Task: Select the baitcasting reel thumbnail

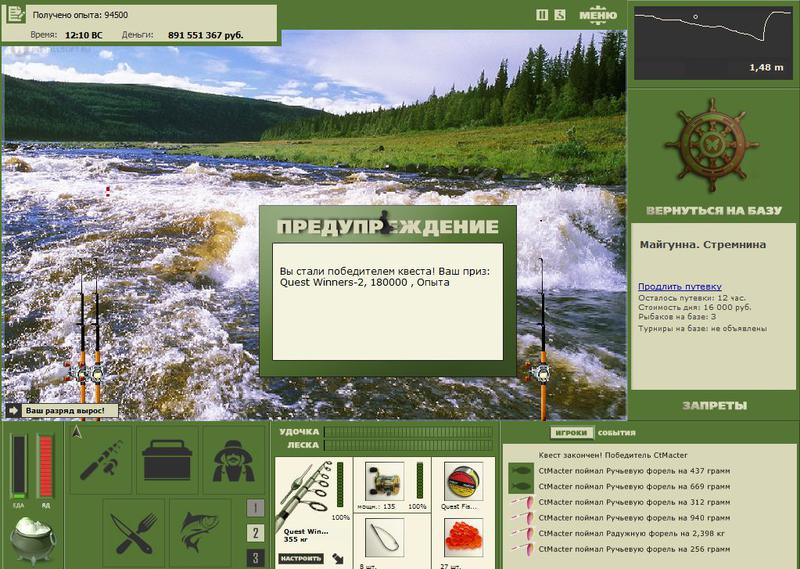Action: tap(384, 482)
